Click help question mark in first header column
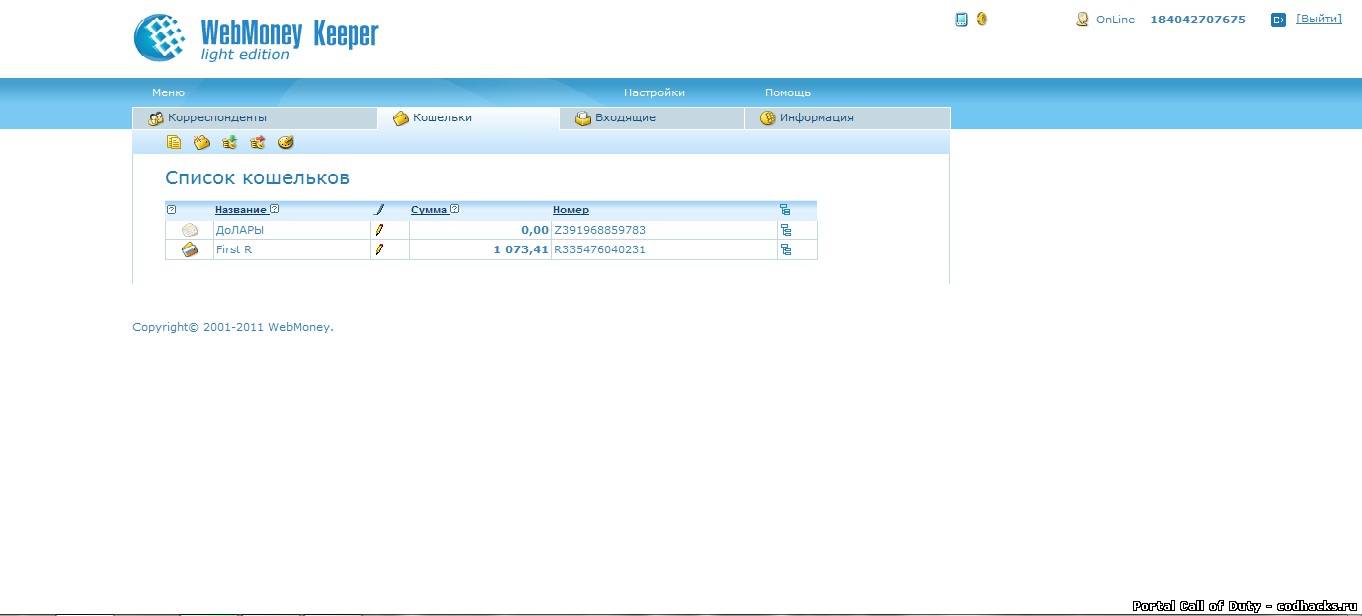1362x616 pixels. pyautogui.click(x=171, y=209)
